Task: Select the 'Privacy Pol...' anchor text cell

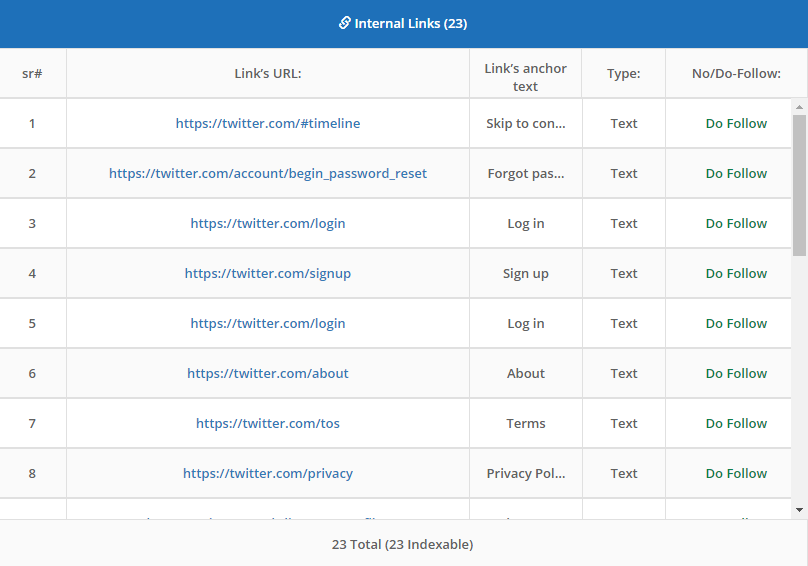Action: click(526, 473)
